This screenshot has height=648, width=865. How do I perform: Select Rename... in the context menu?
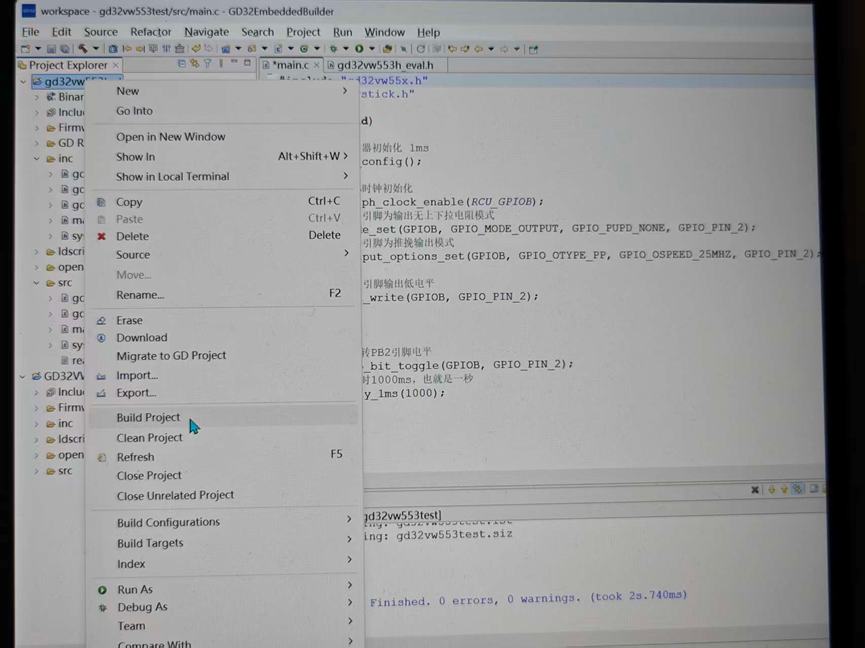tap(140, 295)
